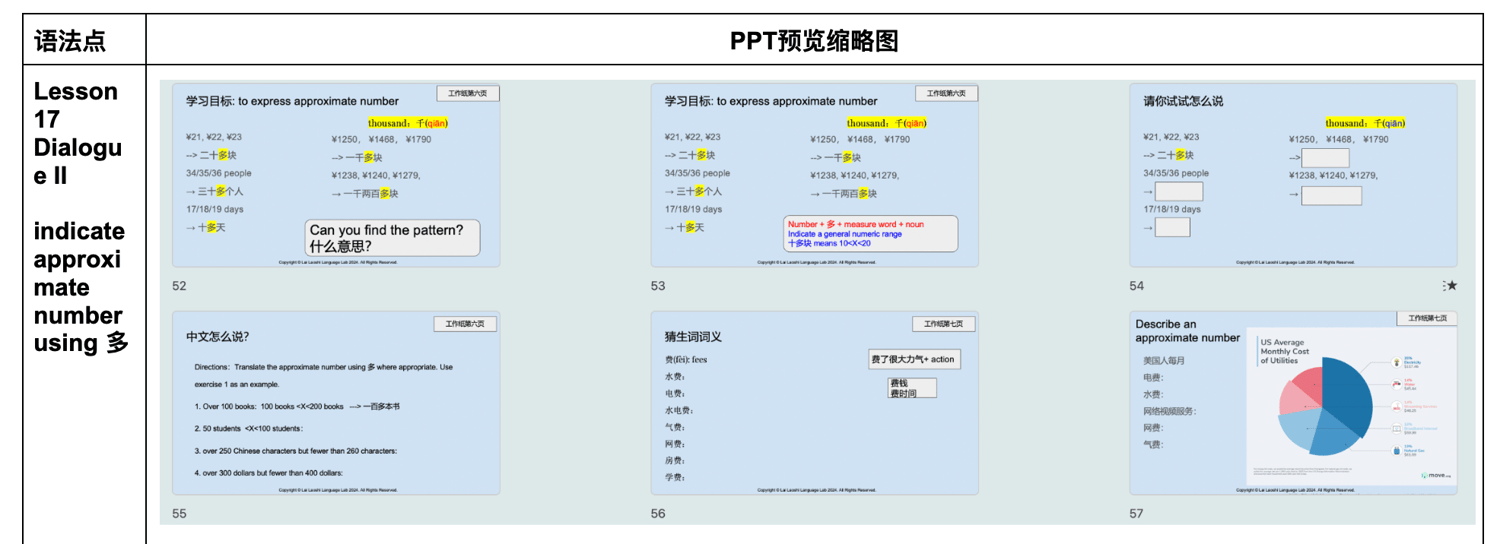Image resolution: width=1500 pixels, height=544 pixels.
Task: Click 美国人每月 label on slide 57
Action: (1164, 360)
